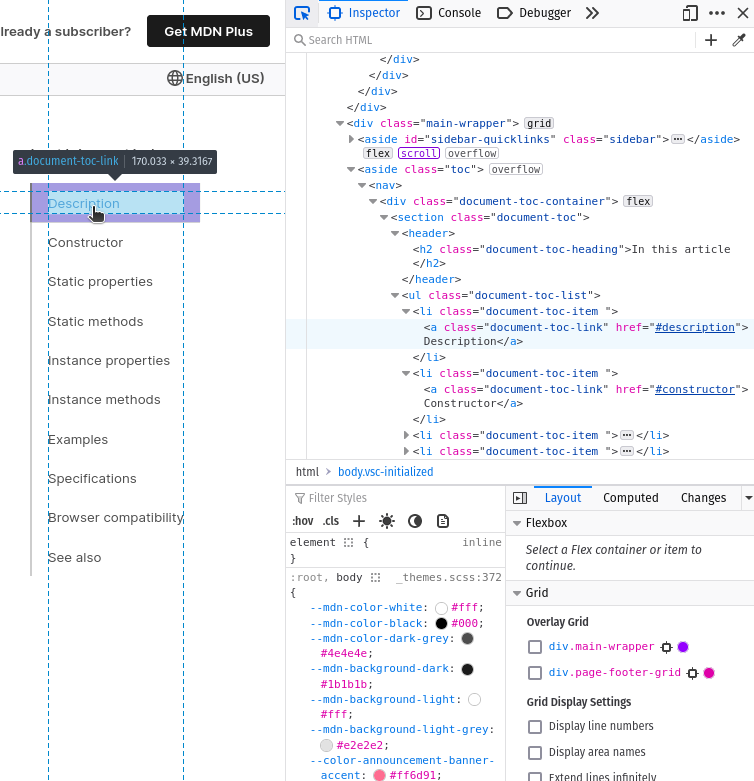The image size is (754, 781).
Task: Highlight div.page-footer-grid node target icon
Action: pos(692,673)
